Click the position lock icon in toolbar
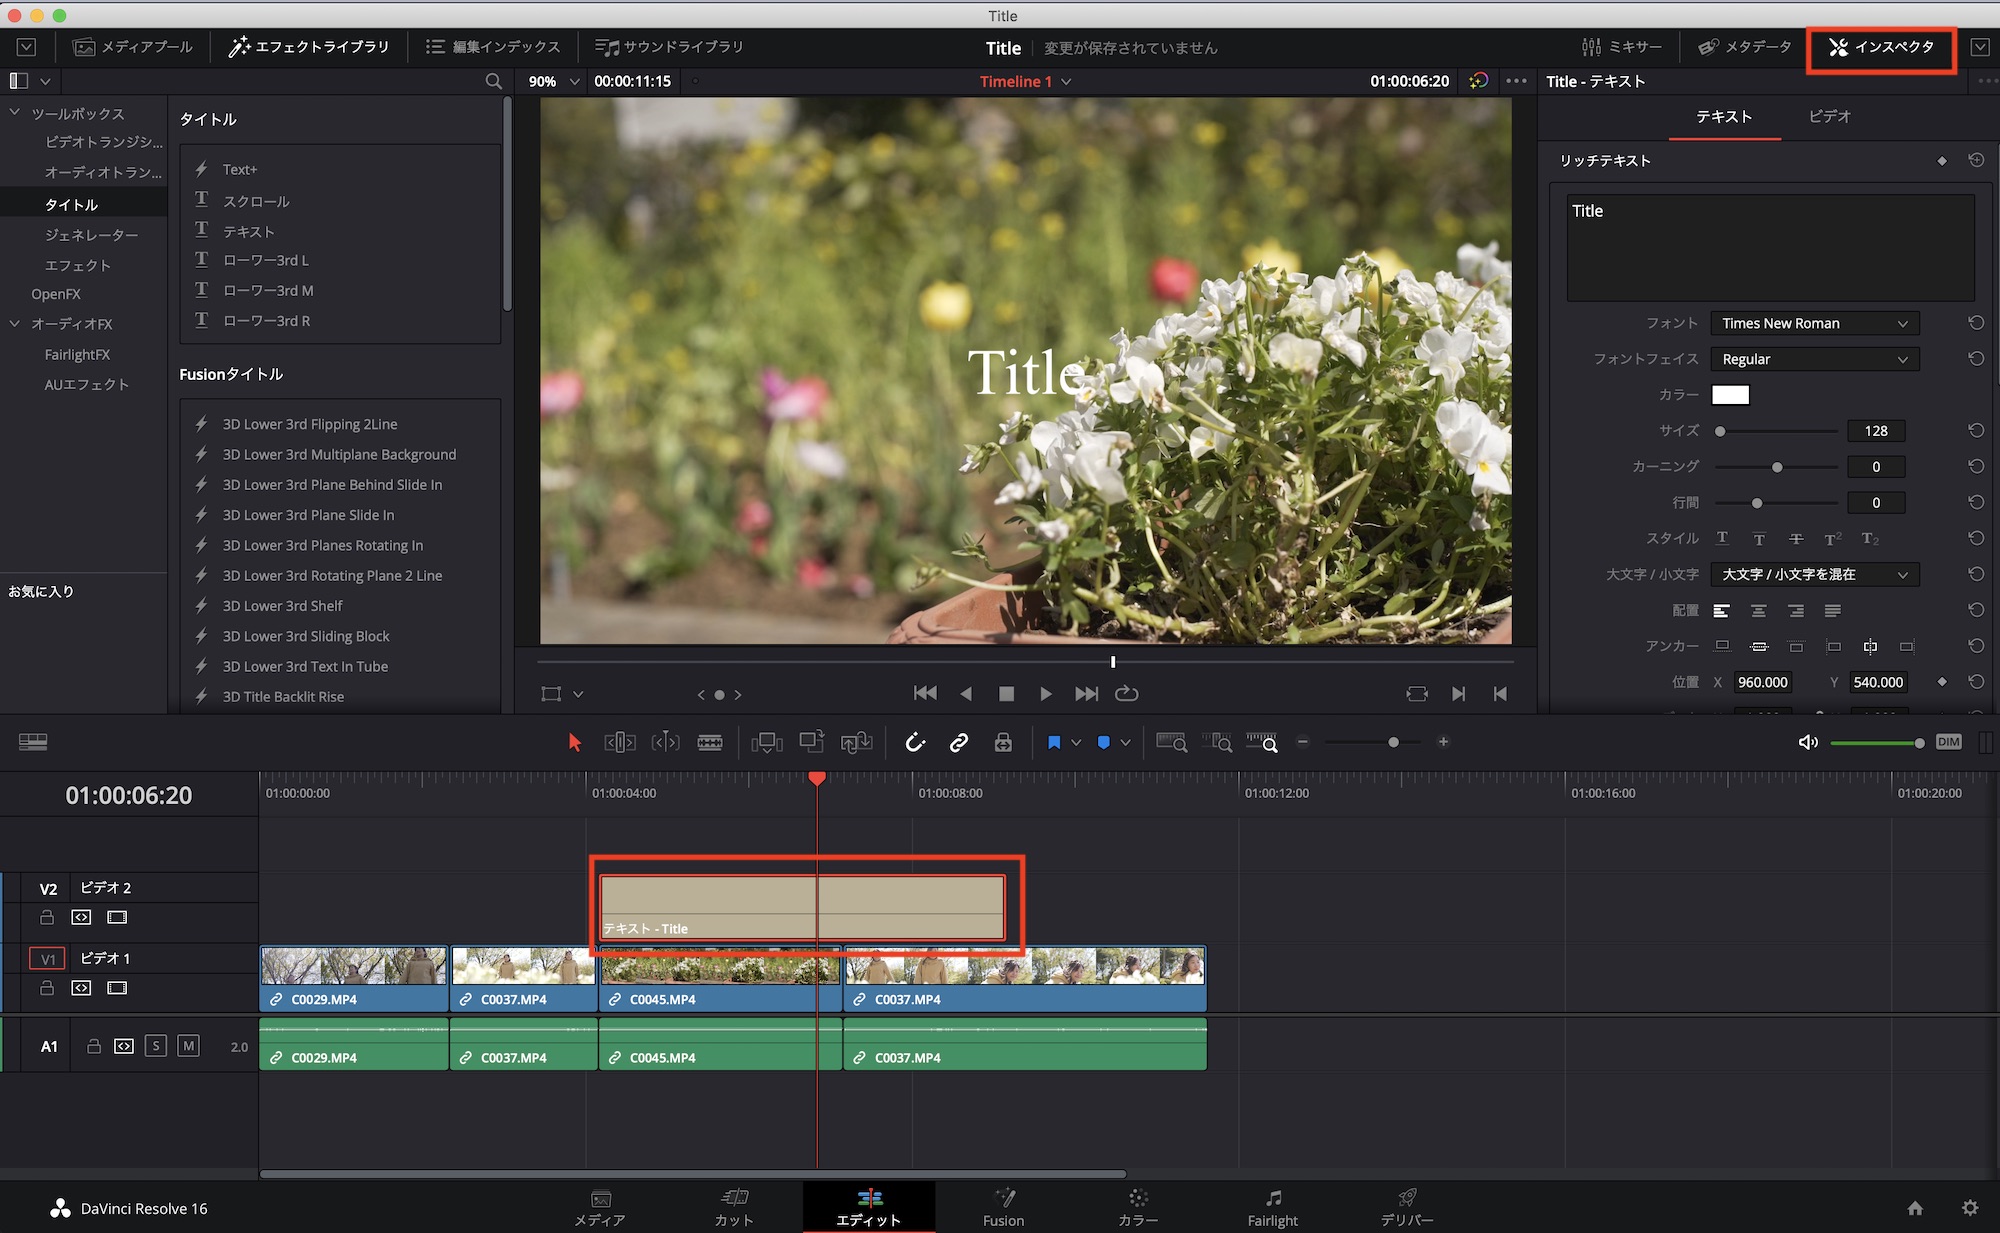2000x1233 pixels. click(x=1003, y=742)
